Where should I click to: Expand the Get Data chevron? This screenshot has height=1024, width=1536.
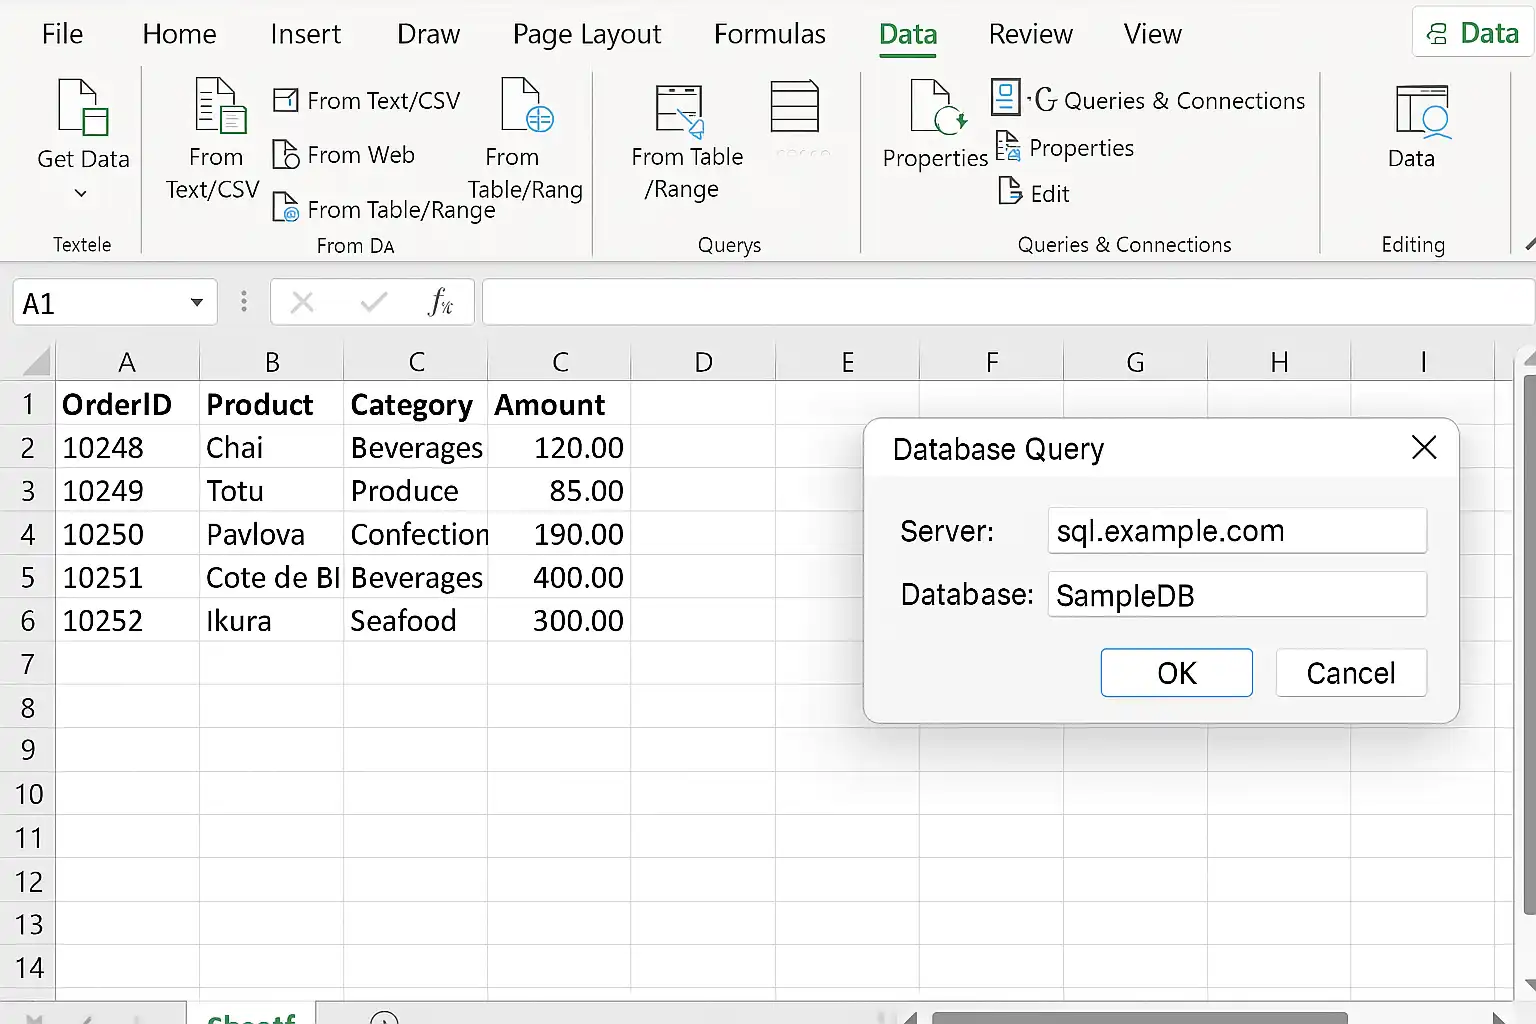[x=81, y=193]
